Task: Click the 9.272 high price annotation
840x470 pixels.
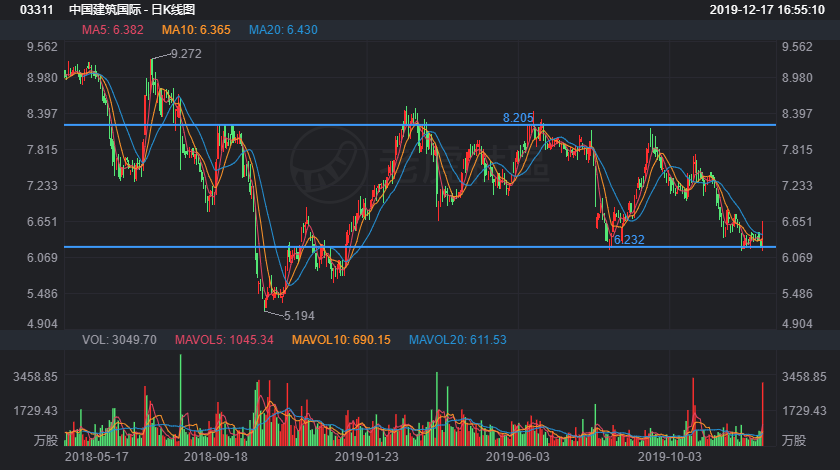Action: click(x=186, y=54)
